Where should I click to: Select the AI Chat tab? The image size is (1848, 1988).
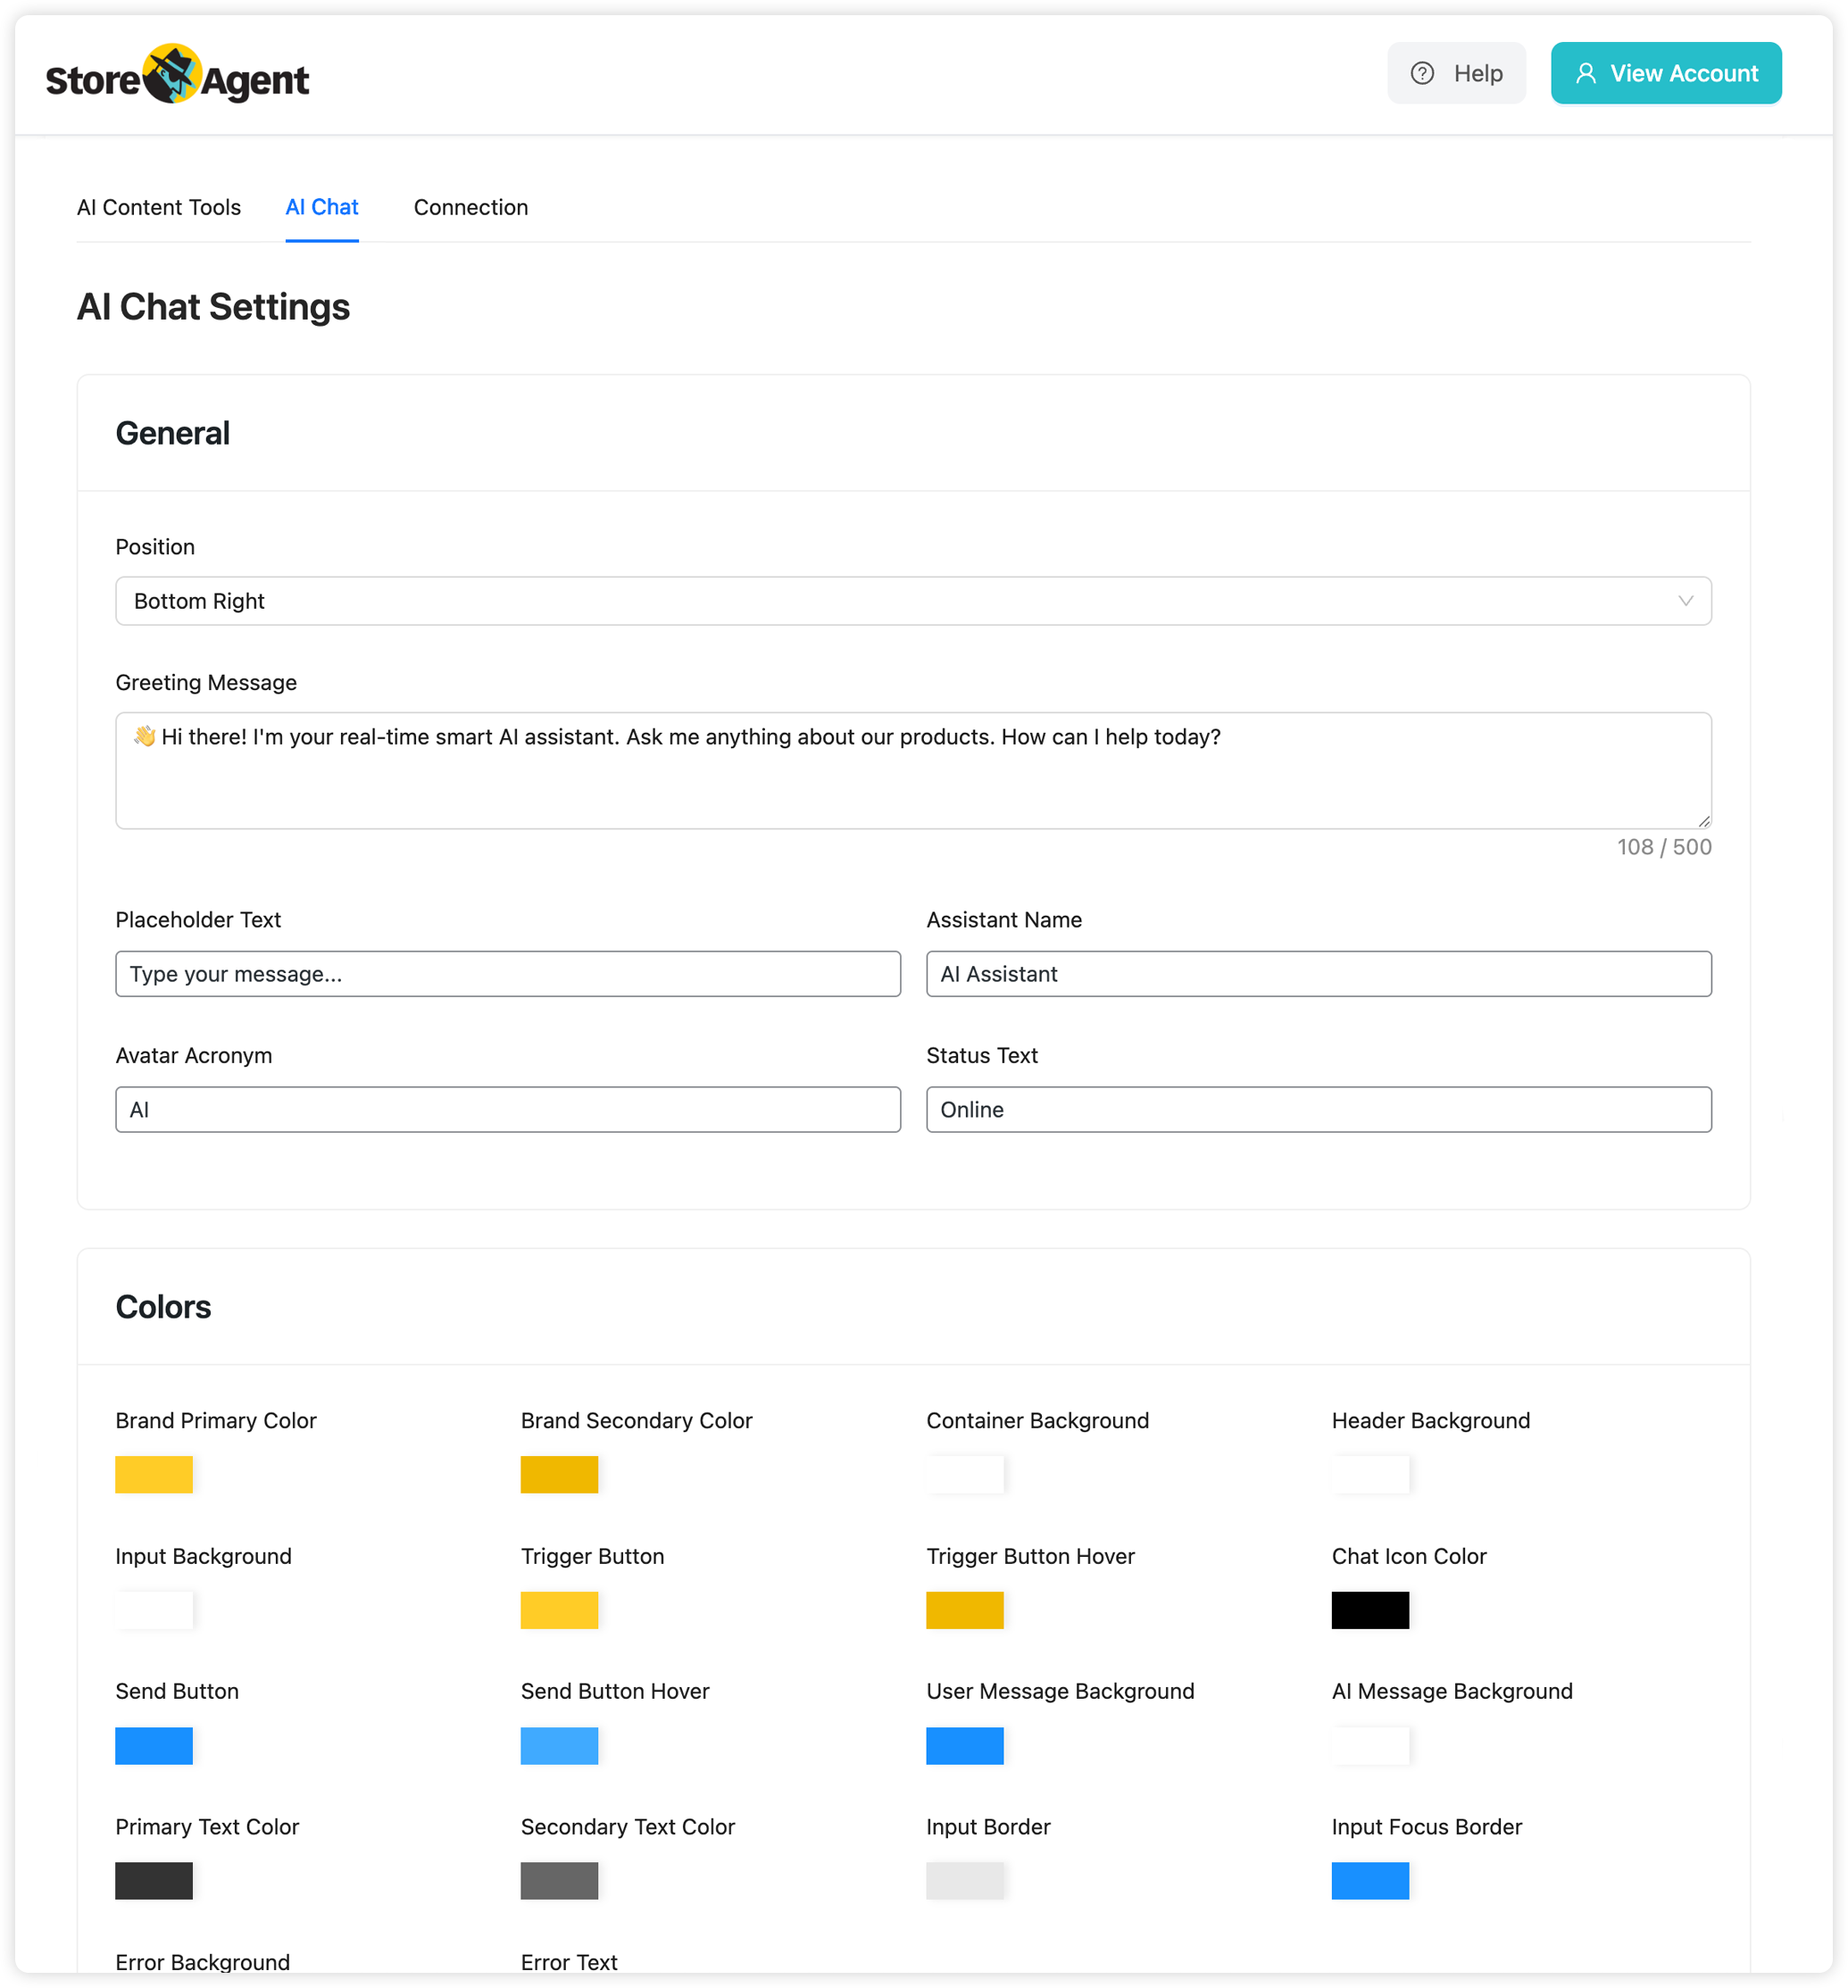[x=322, y=207]
